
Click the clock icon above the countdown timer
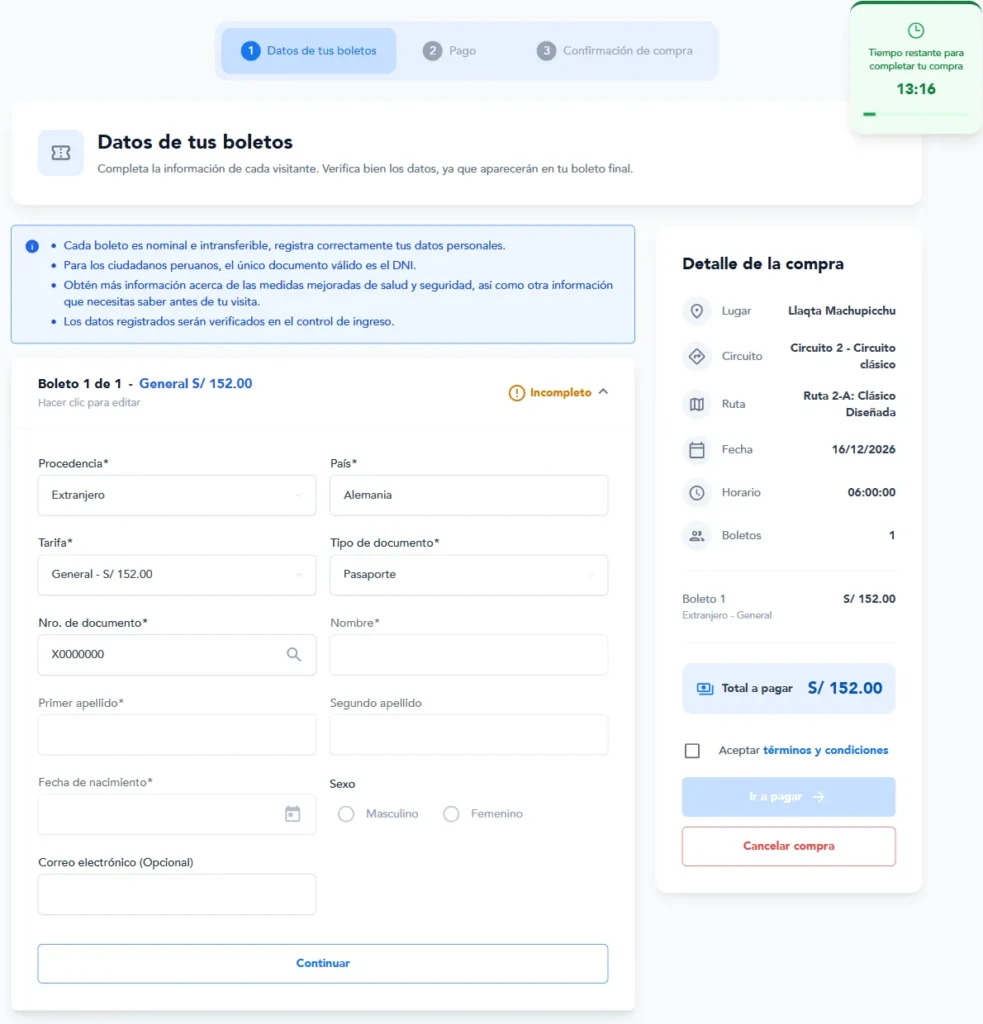click(x=916, y=30)
